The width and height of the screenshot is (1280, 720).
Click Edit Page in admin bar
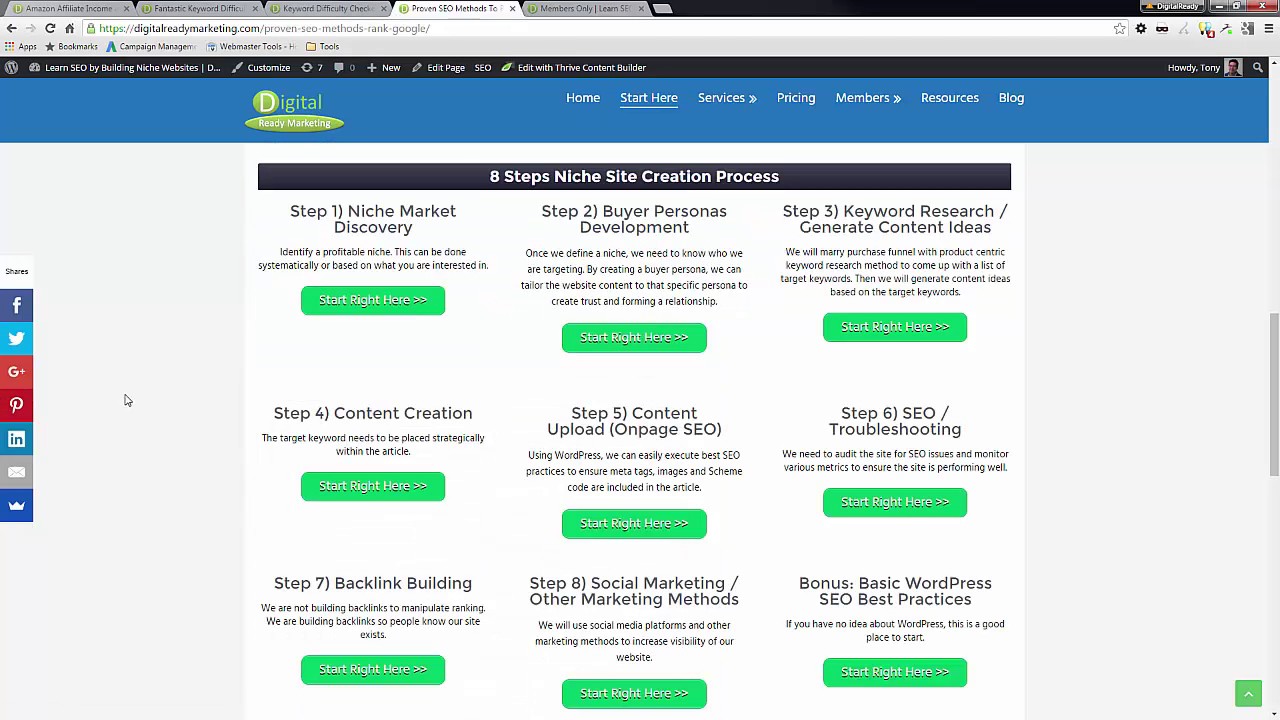coord(438,67)
